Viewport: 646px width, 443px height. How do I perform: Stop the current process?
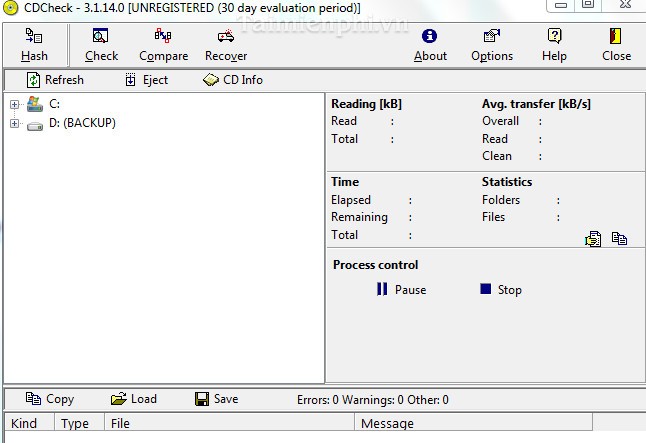pyautogui.click(x=500, y=290)
